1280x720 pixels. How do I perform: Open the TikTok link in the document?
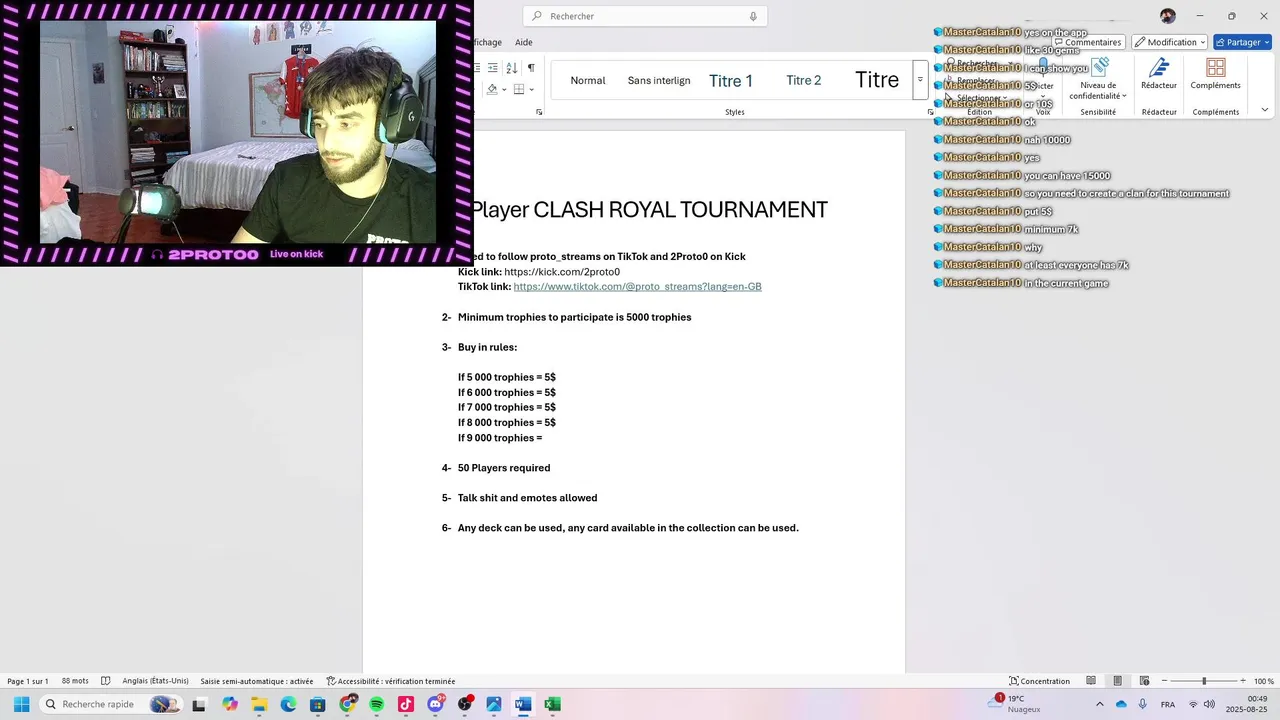(x=637, y=287)
